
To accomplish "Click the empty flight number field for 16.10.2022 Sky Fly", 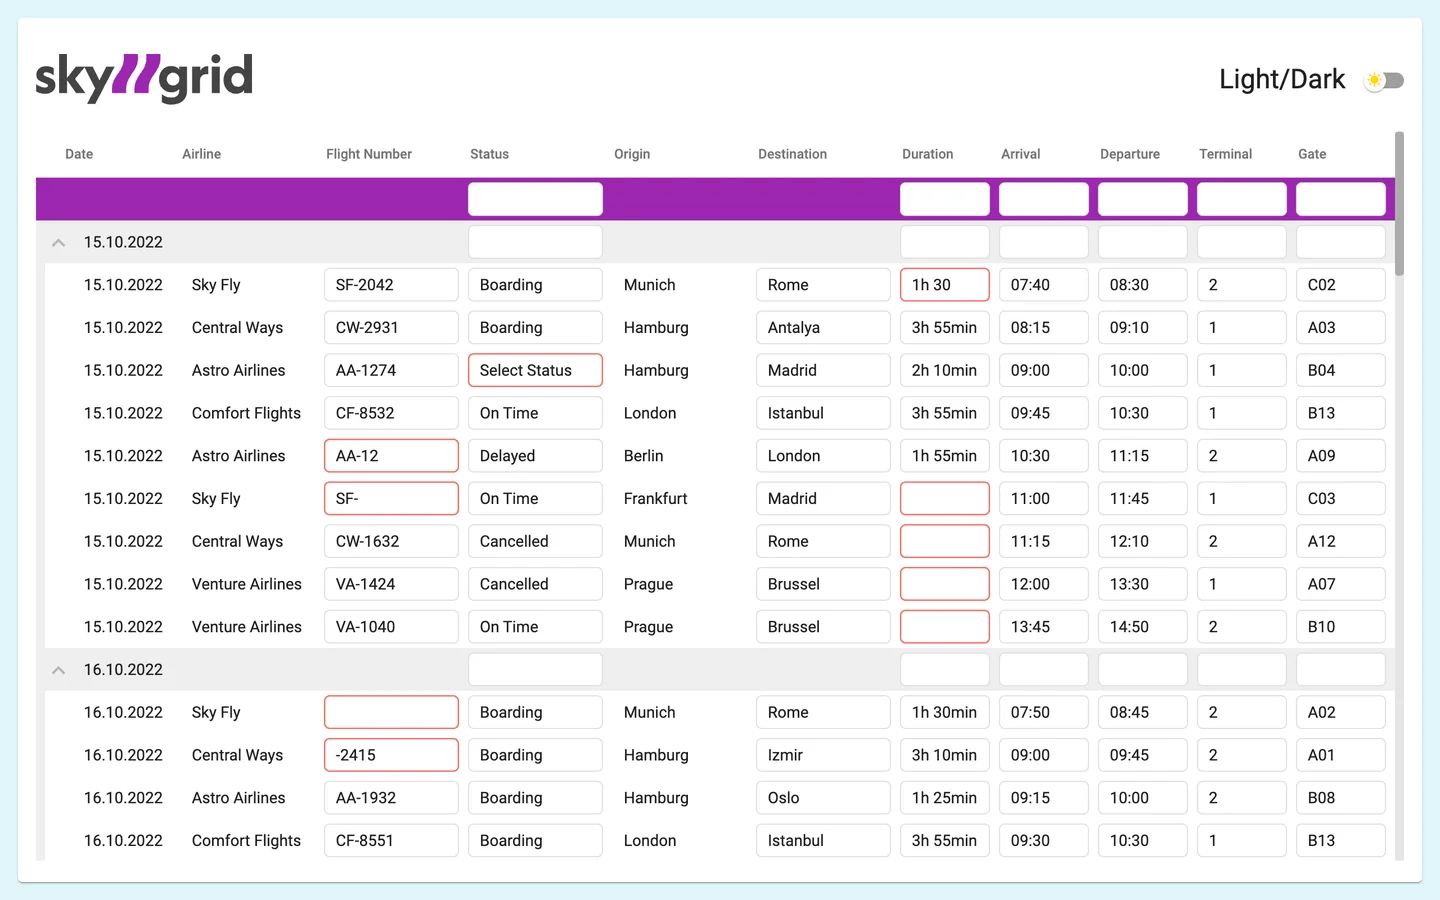I will (391, 712).
